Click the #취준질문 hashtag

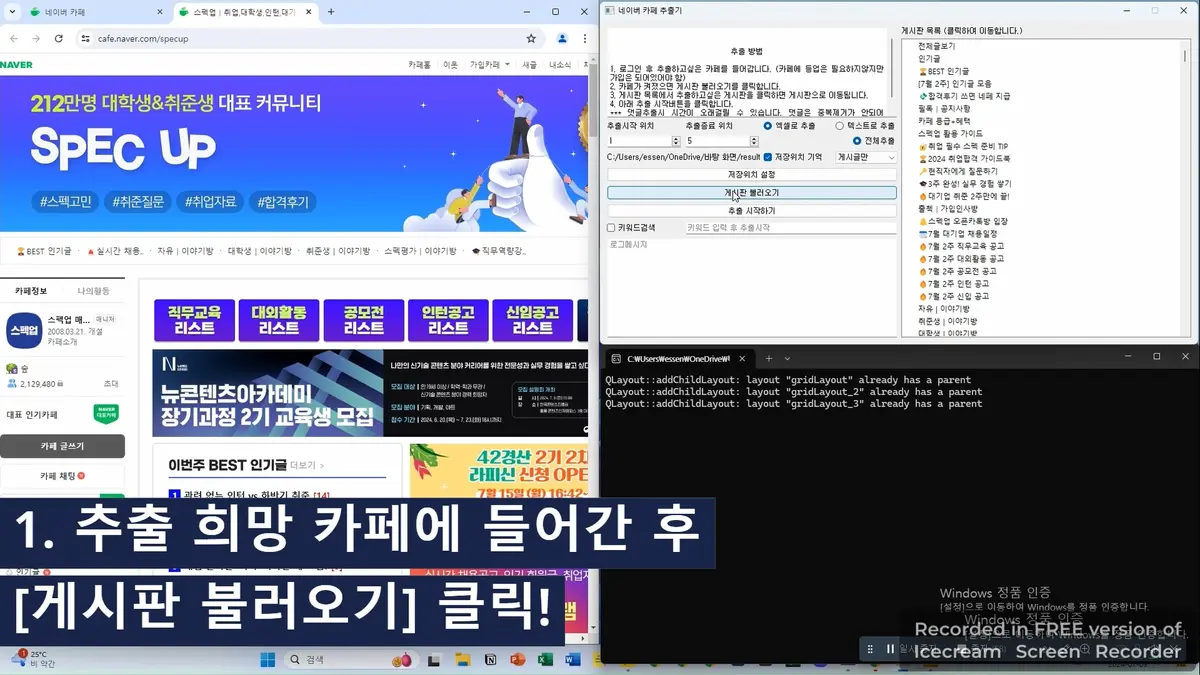[x=138, y=201]
